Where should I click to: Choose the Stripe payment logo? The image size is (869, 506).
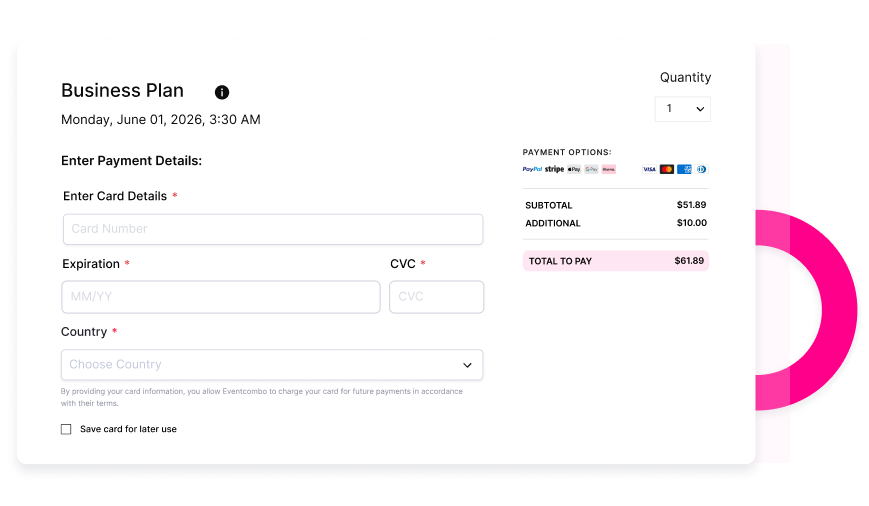(554, 170)
